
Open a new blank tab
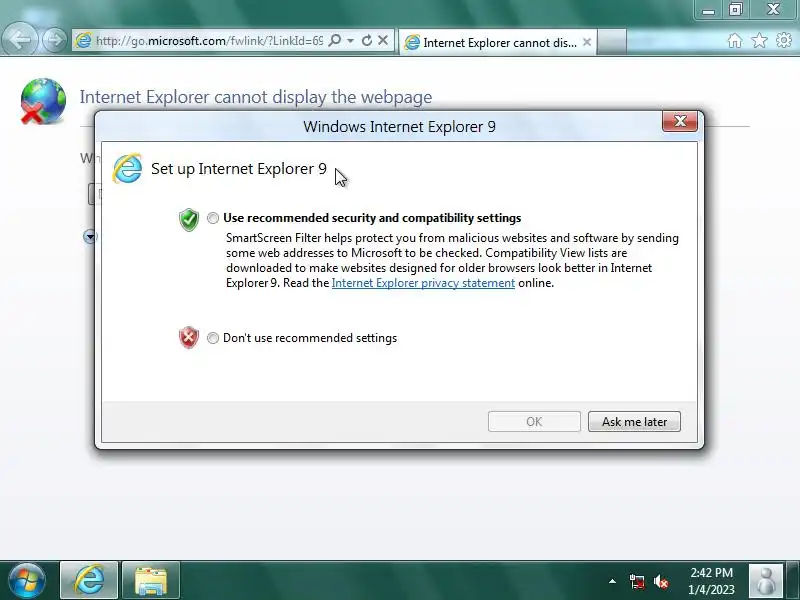611,42
